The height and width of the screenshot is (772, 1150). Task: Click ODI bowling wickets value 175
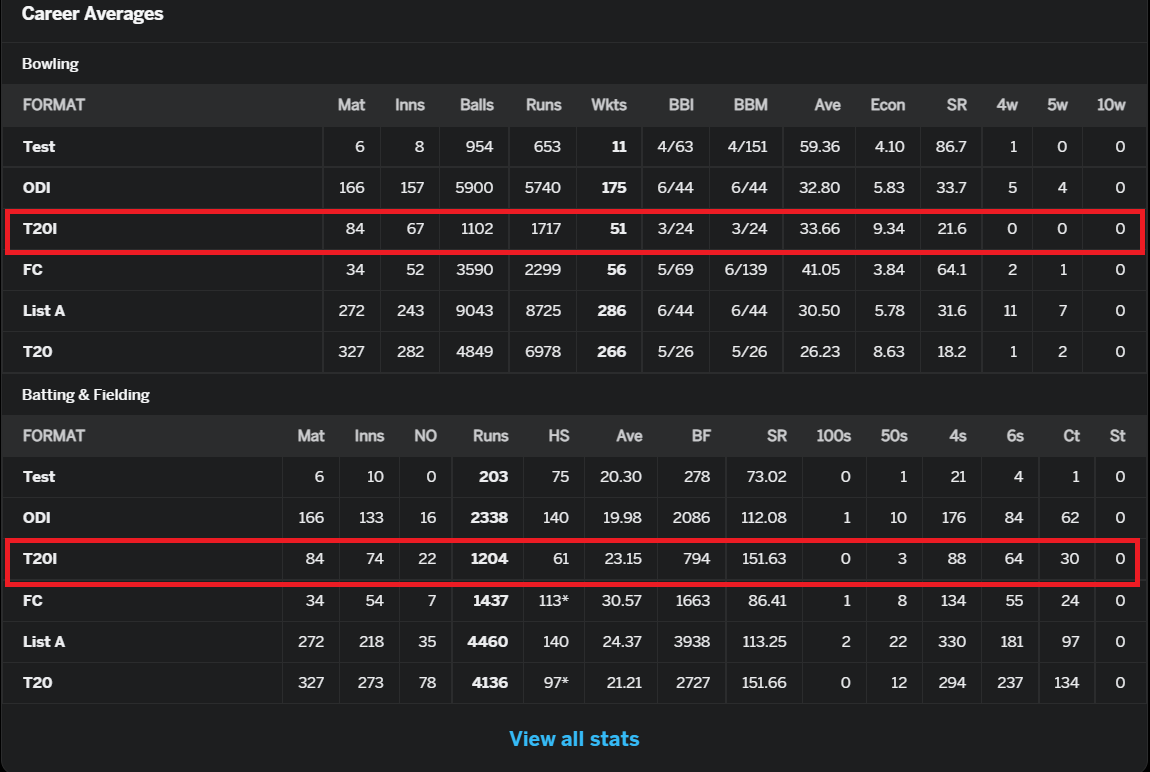[614, 188]
